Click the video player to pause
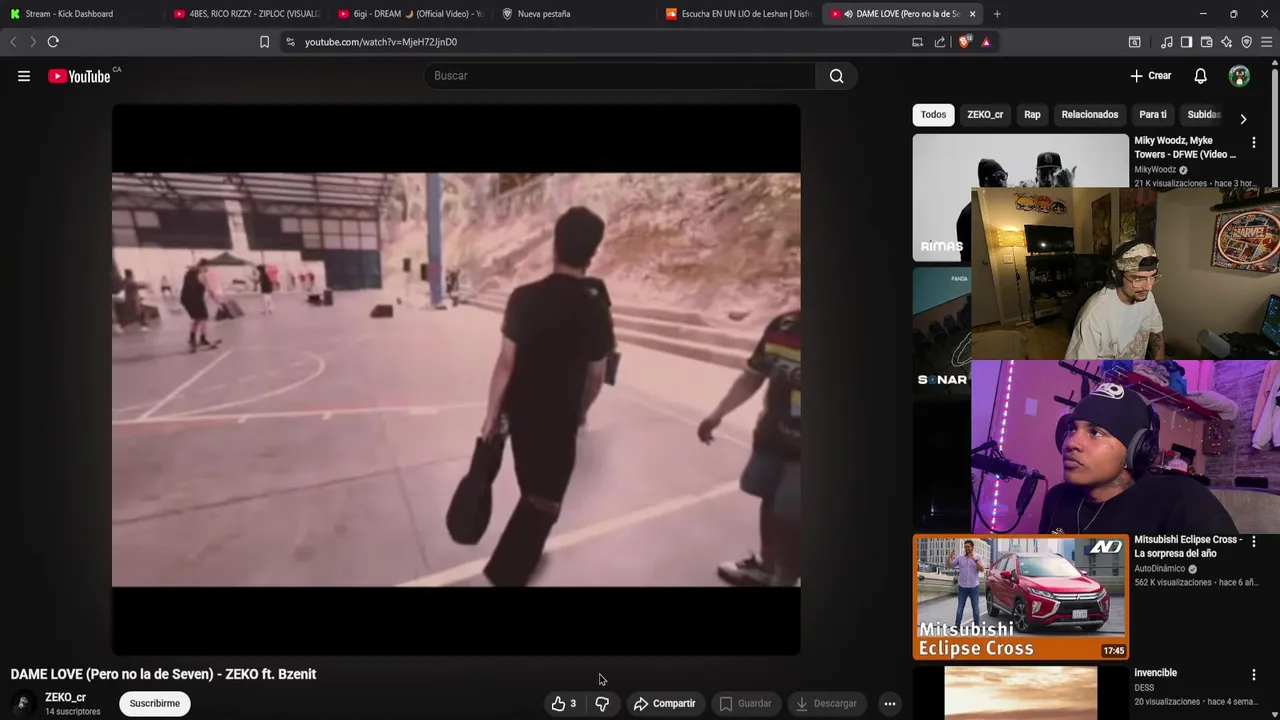1280x720 pixels. 456,380
